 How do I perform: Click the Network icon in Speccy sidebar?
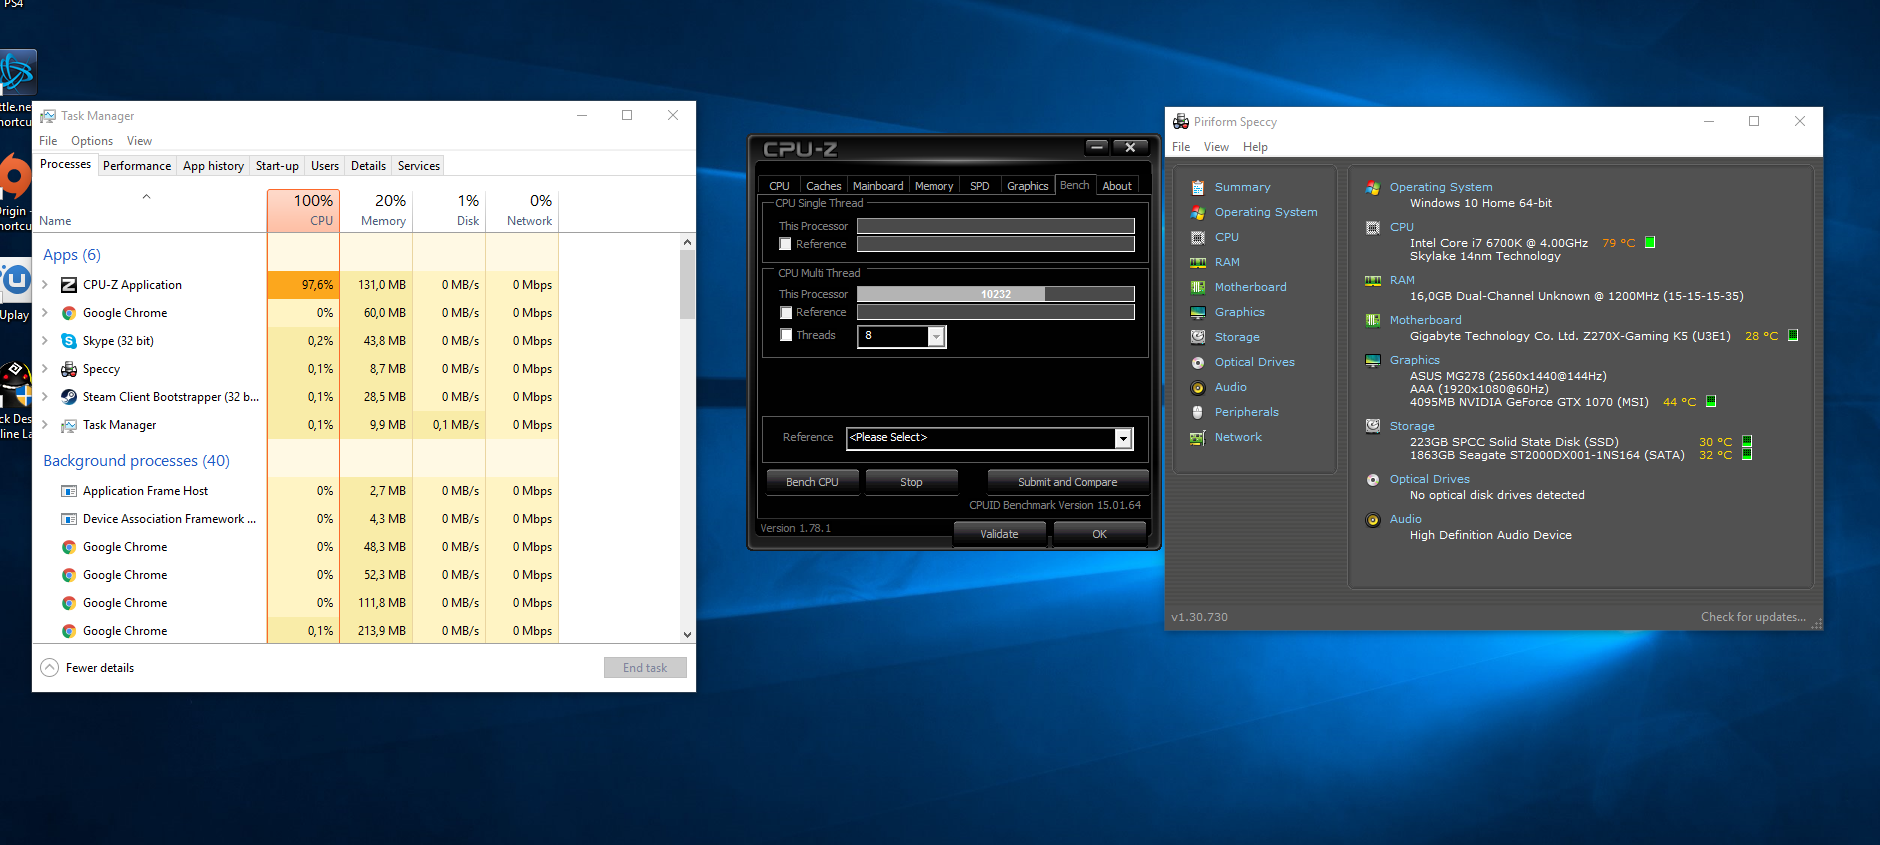point(1197,437)
